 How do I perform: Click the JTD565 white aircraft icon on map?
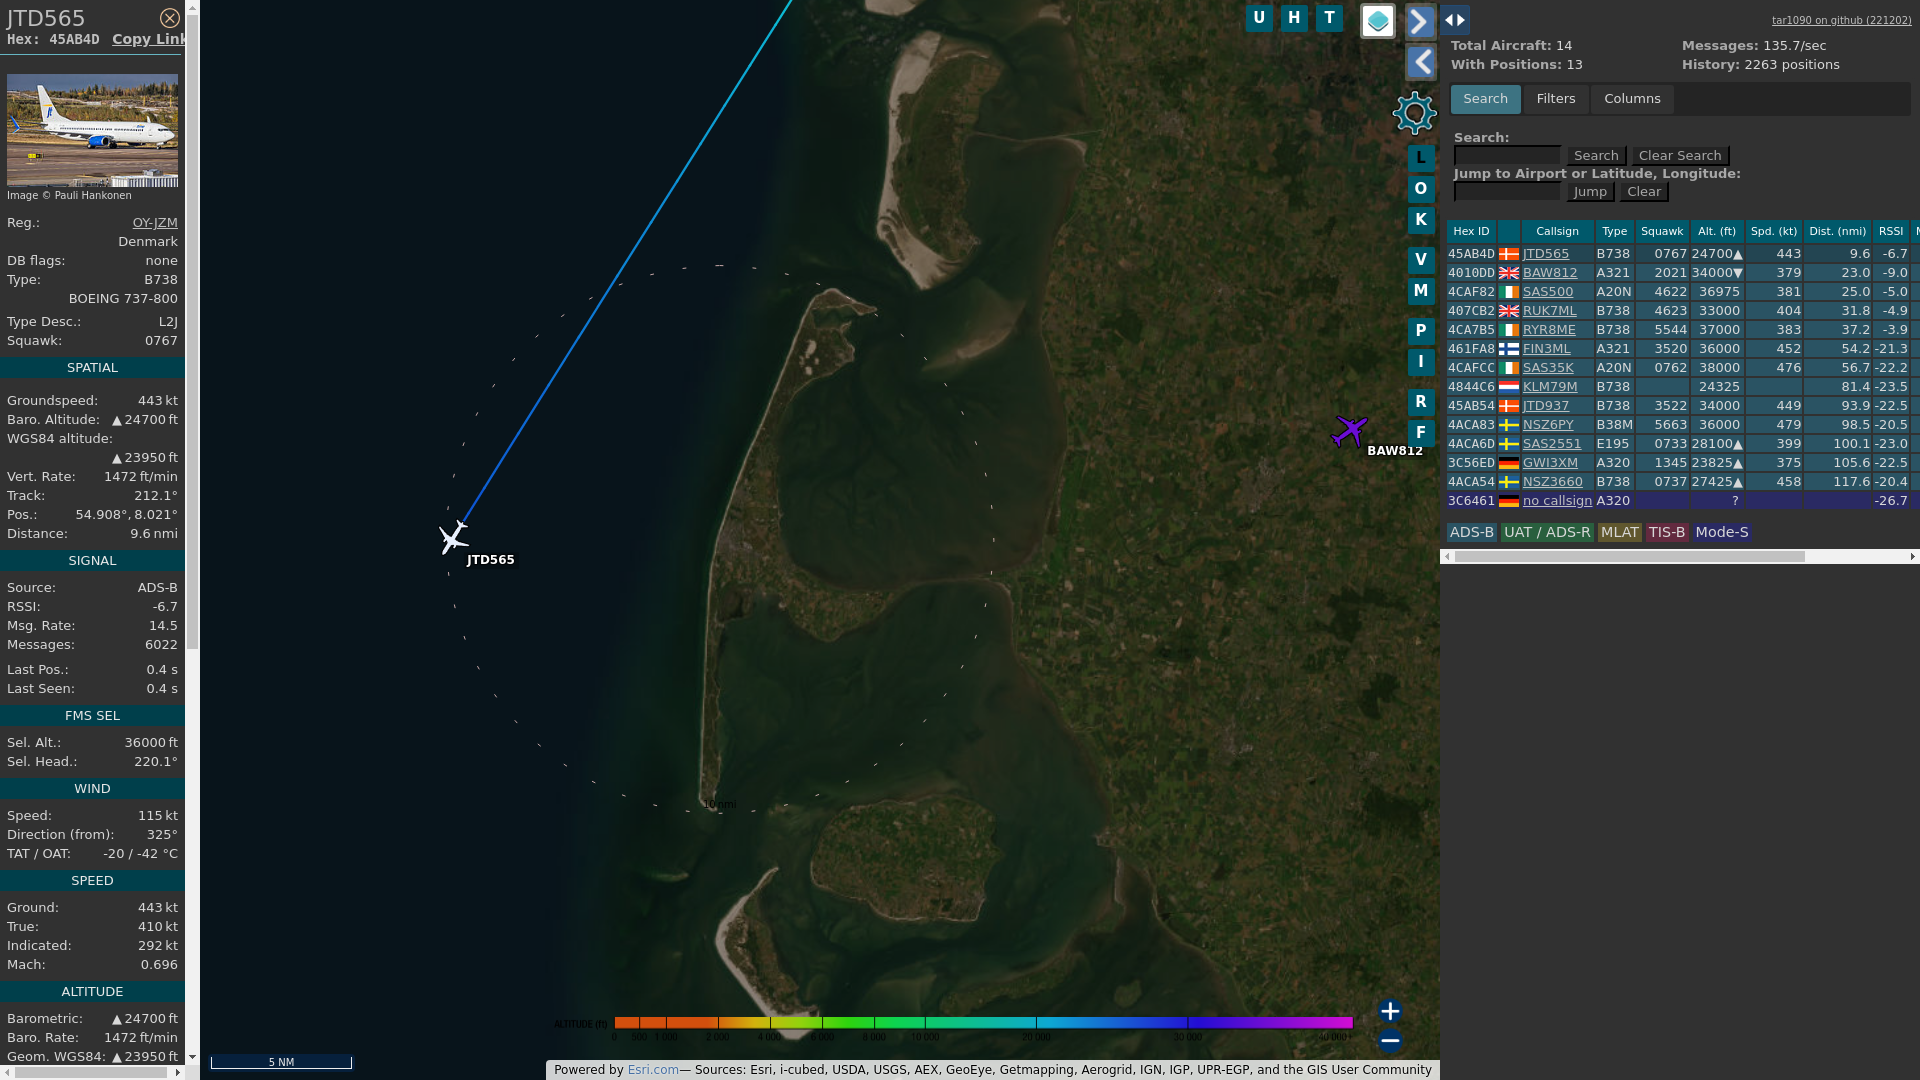pos(453,538)
